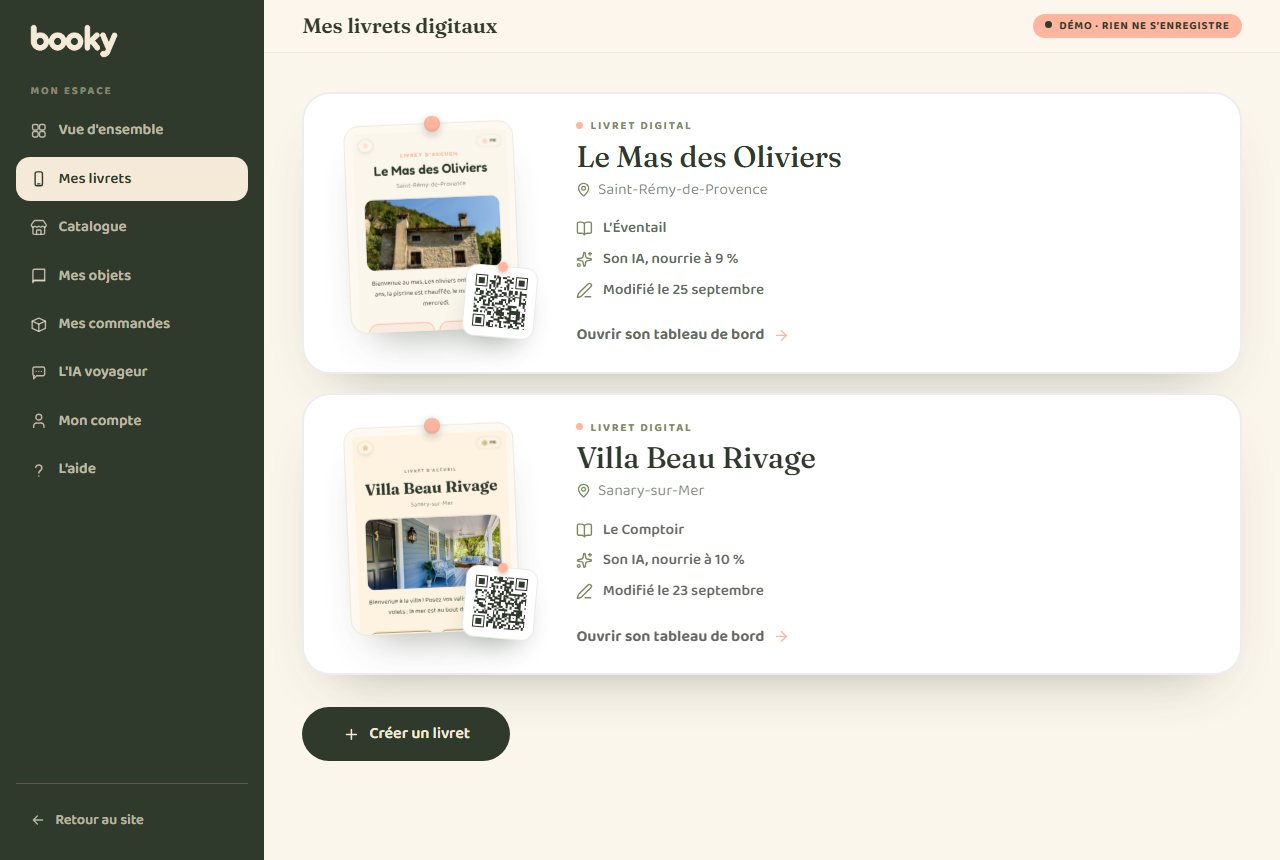Screen dimensions: 1280x860
Task: Click the Catalogue storefront icon
Action: click(39, 227)
